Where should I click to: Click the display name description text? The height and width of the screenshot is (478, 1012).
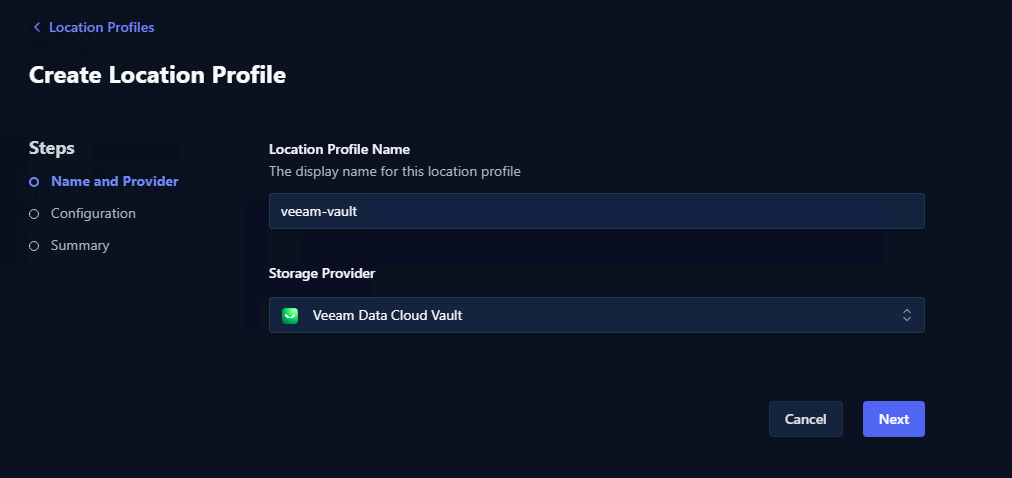[394, 171]
